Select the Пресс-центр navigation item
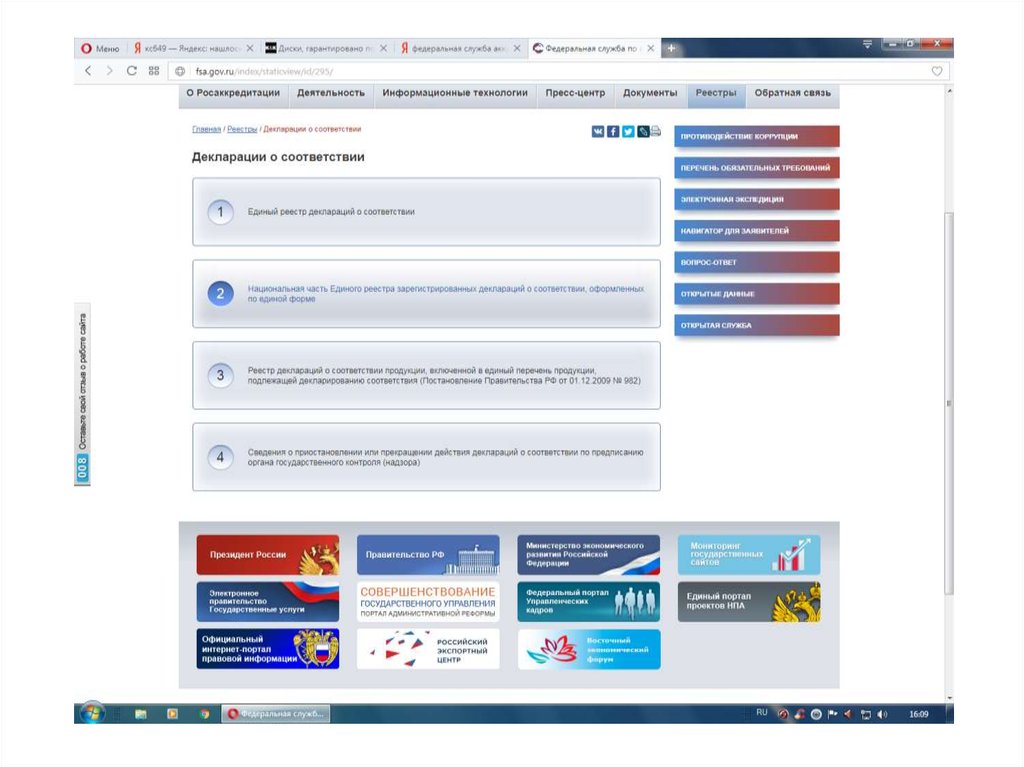 click(575, 93)
